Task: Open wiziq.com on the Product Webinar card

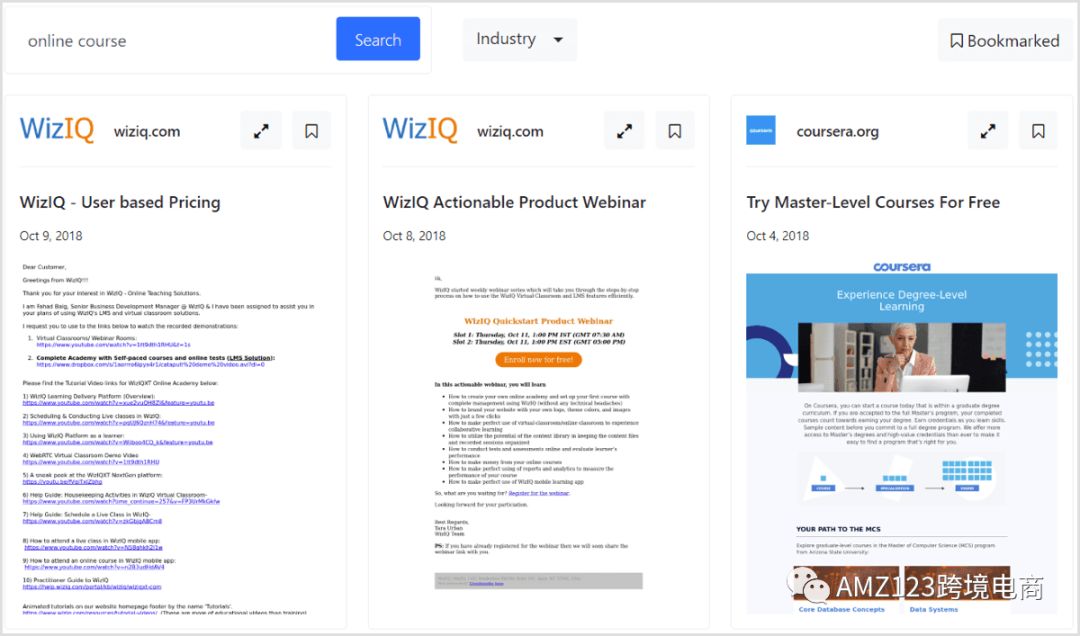Action: click(510, 131)
